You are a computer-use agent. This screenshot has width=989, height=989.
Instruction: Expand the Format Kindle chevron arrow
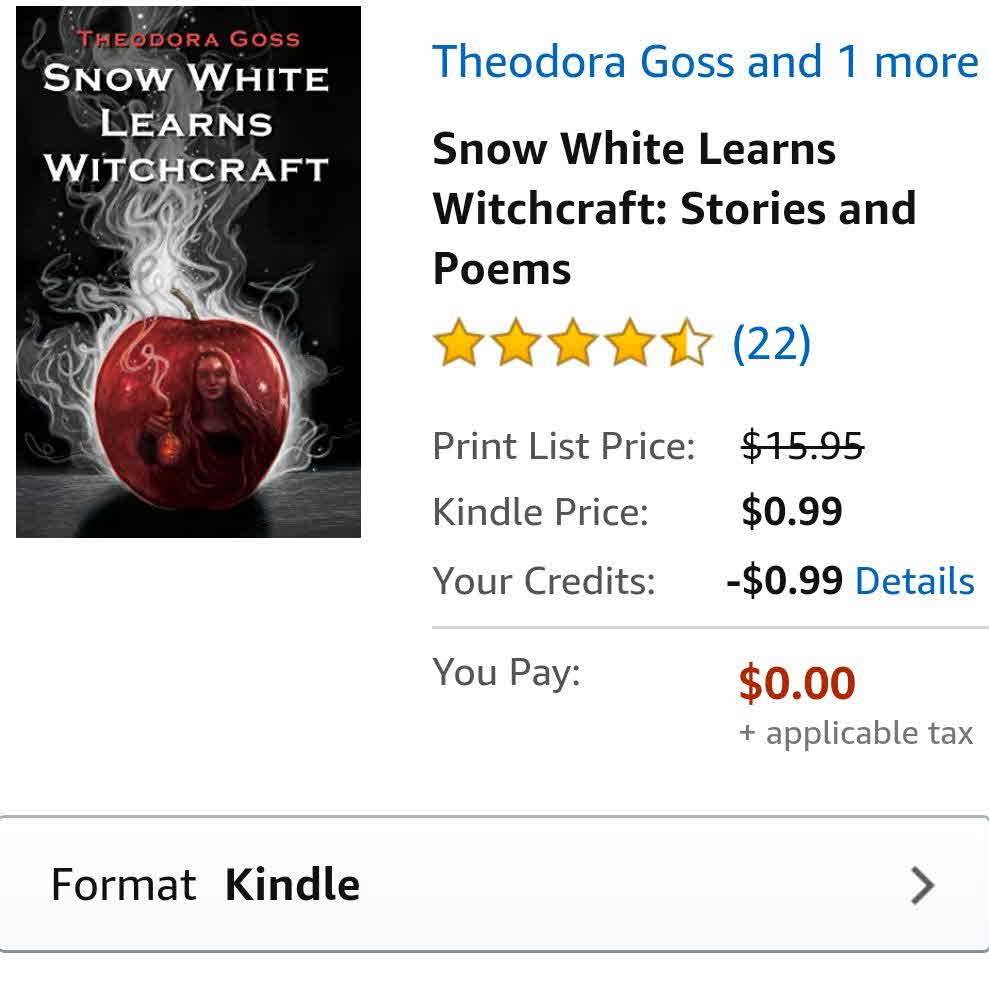(922, 886)
